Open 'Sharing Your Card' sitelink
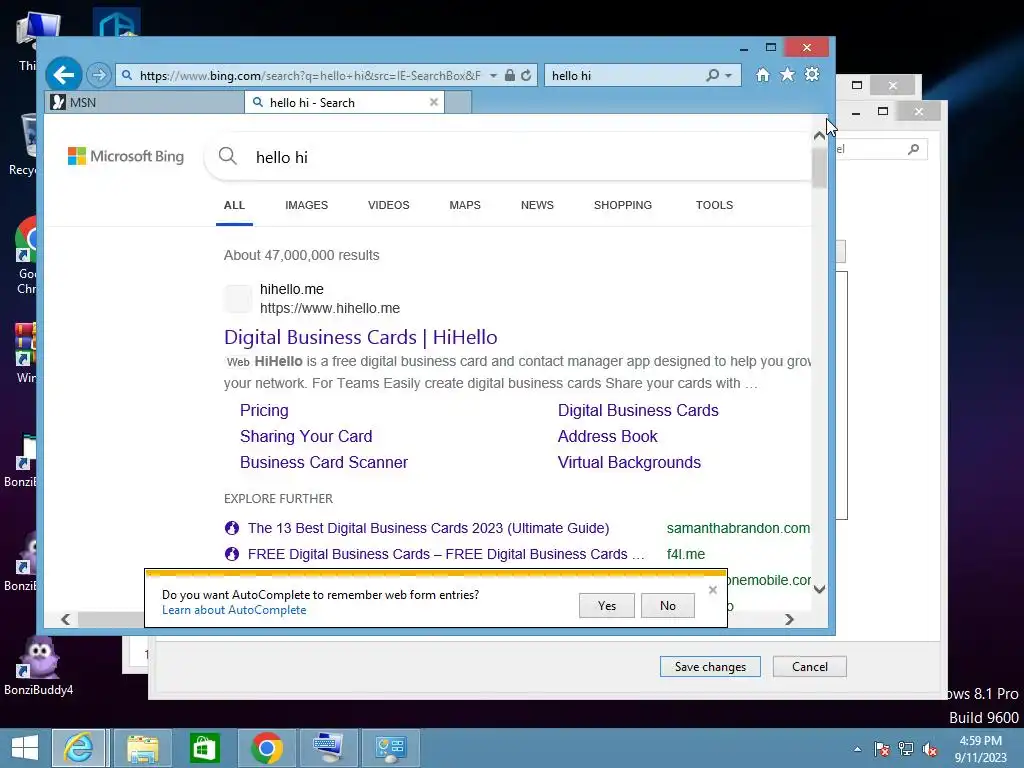The width and height of the screenshot is (1024, 768). click(x=306, y=436)
